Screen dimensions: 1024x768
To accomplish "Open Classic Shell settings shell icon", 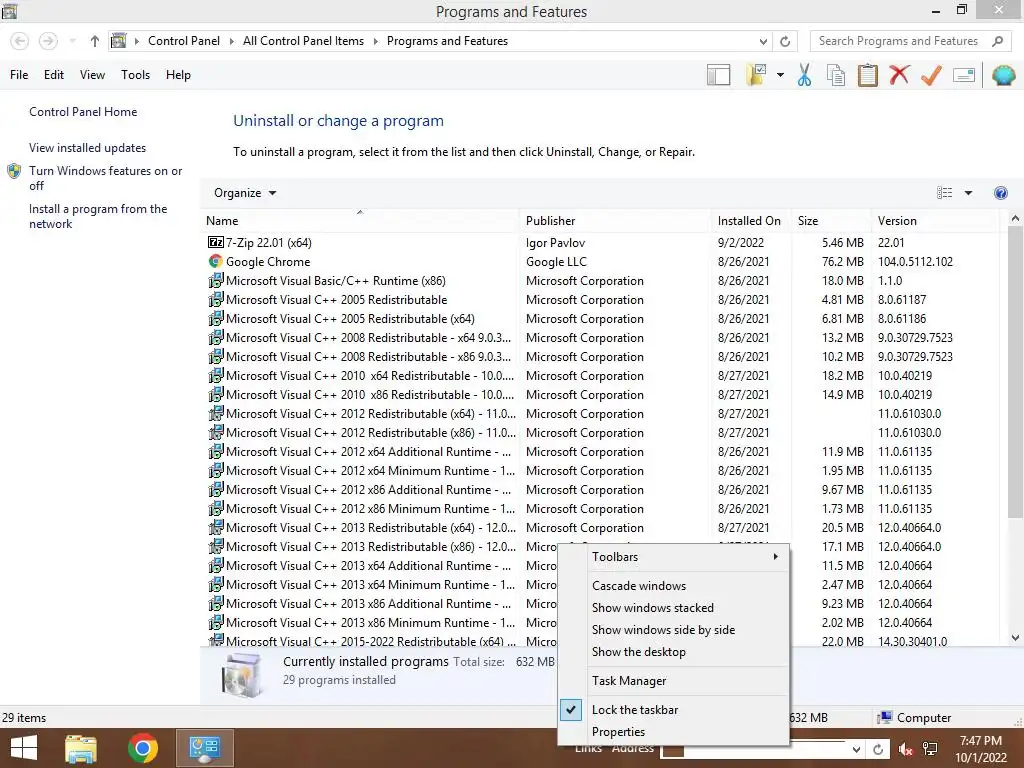I will 1003,75.
